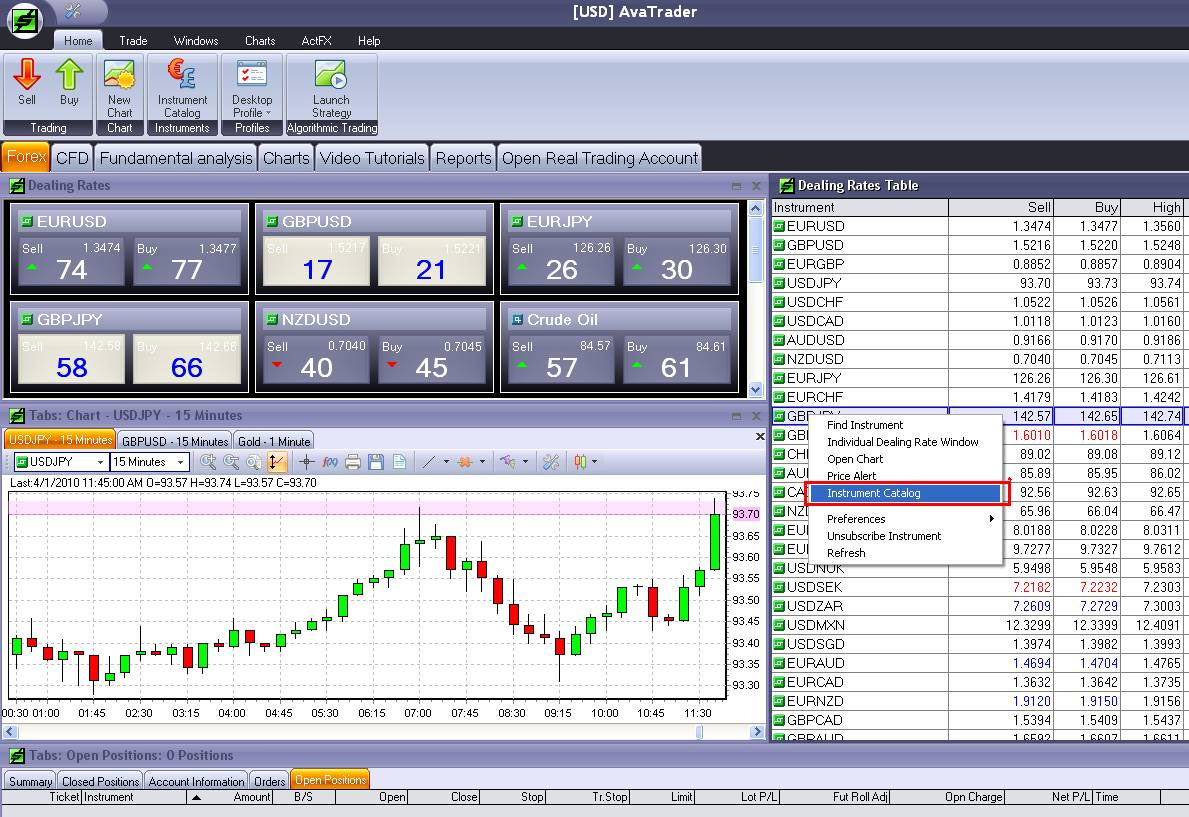Expand the shapes tool dropdown arrow
This screenshot has height=817, width=1189.
(x=525, y=461)
